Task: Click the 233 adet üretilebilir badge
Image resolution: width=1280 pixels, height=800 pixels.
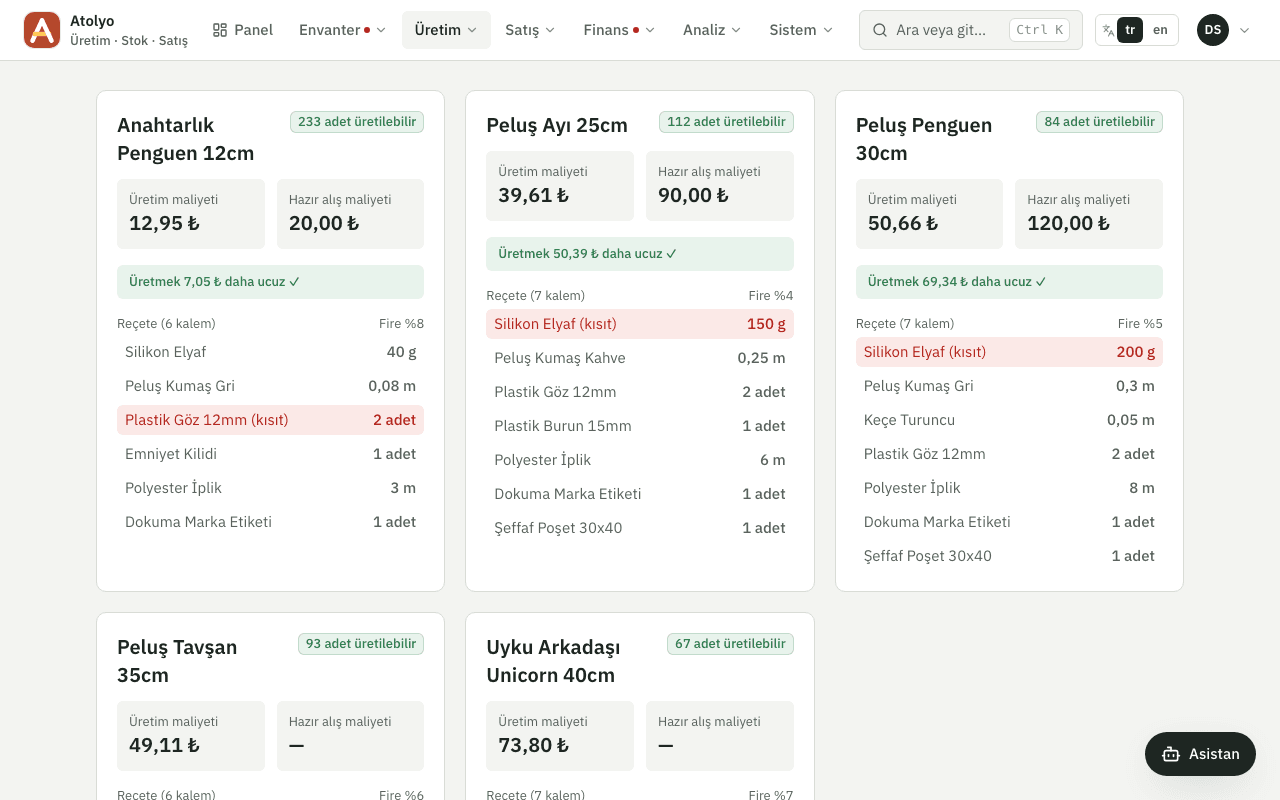Action: [x=357, y=122]
